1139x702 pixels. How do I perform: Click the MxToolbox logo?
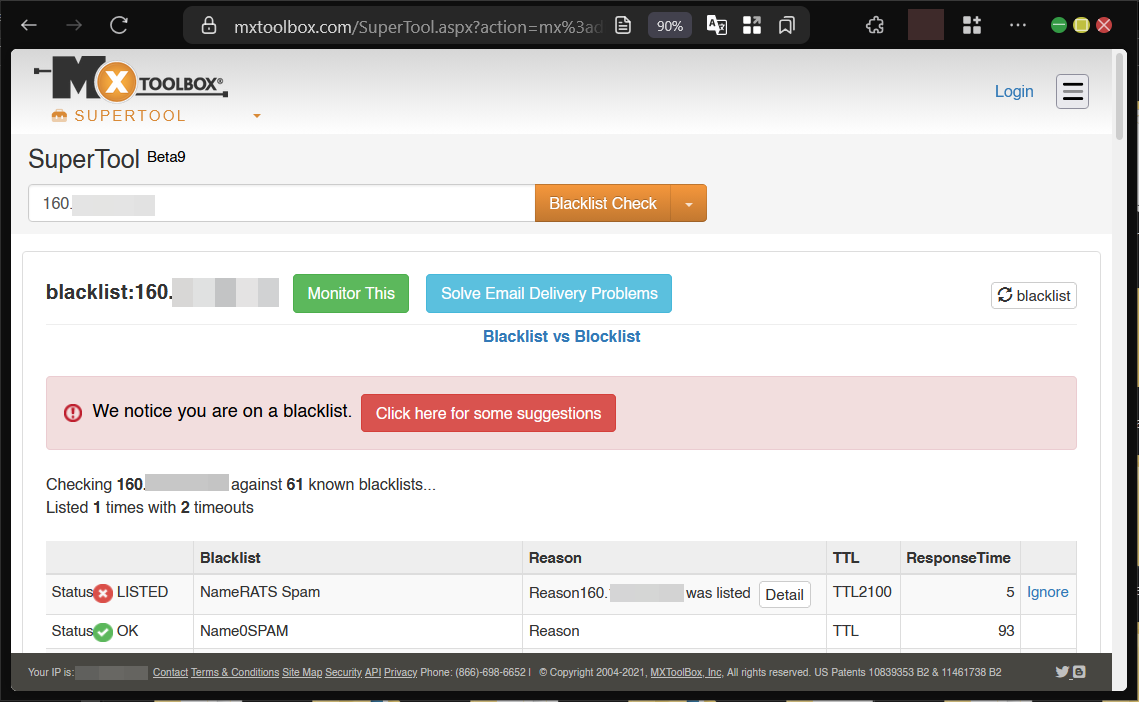pyautogui.click(x=131, y=80)
